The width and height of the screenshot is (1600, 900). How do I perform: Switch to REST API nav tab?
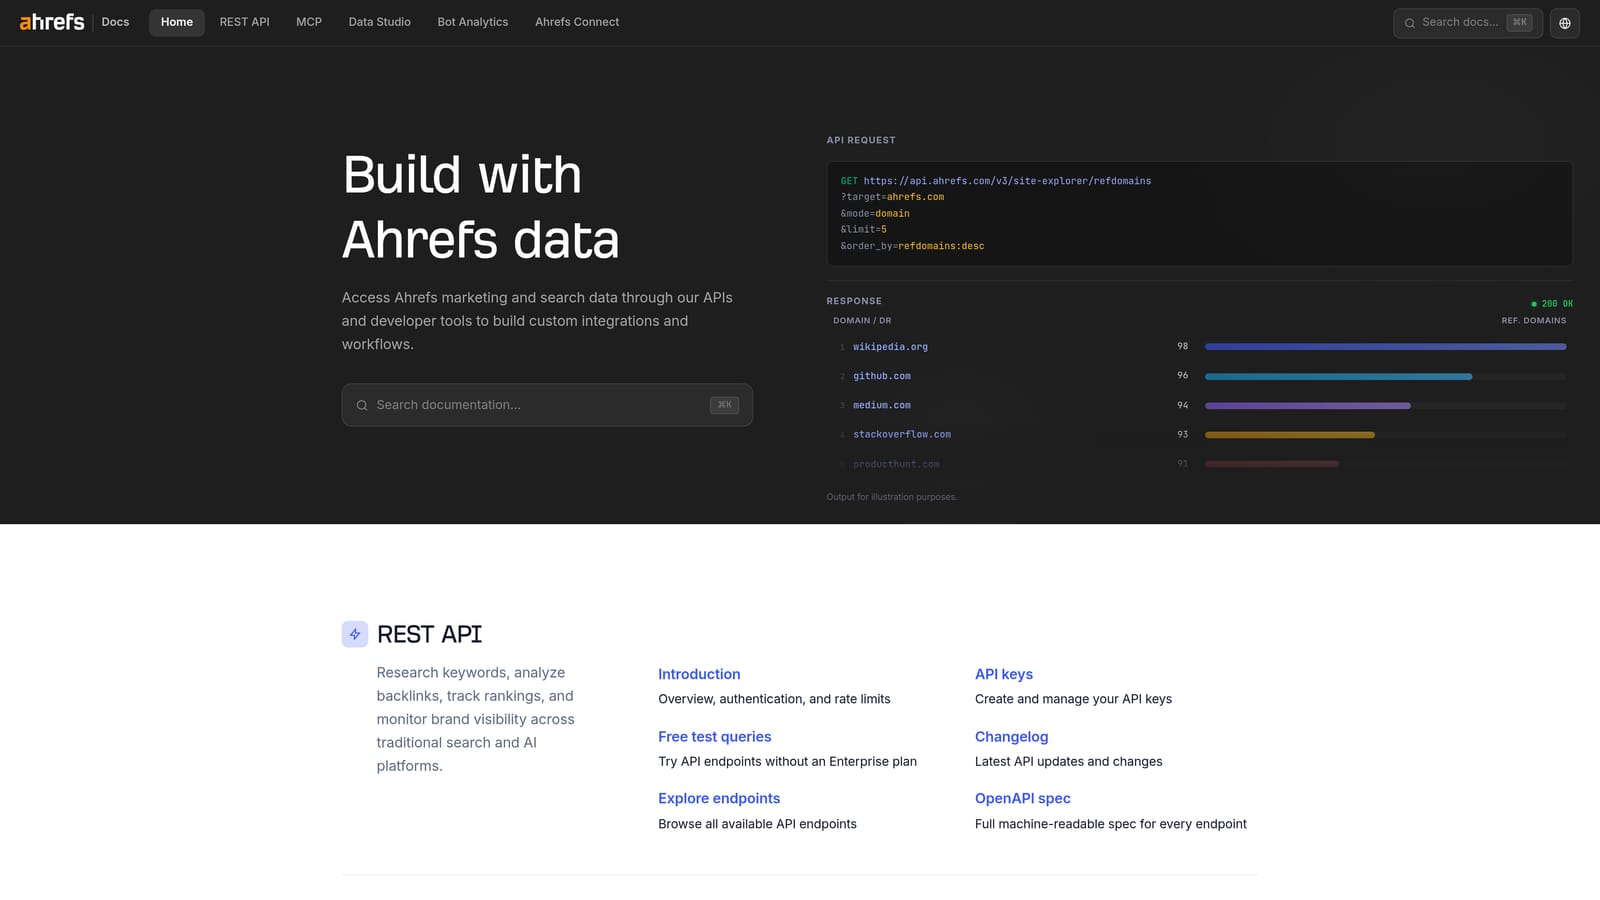point(245,22)
